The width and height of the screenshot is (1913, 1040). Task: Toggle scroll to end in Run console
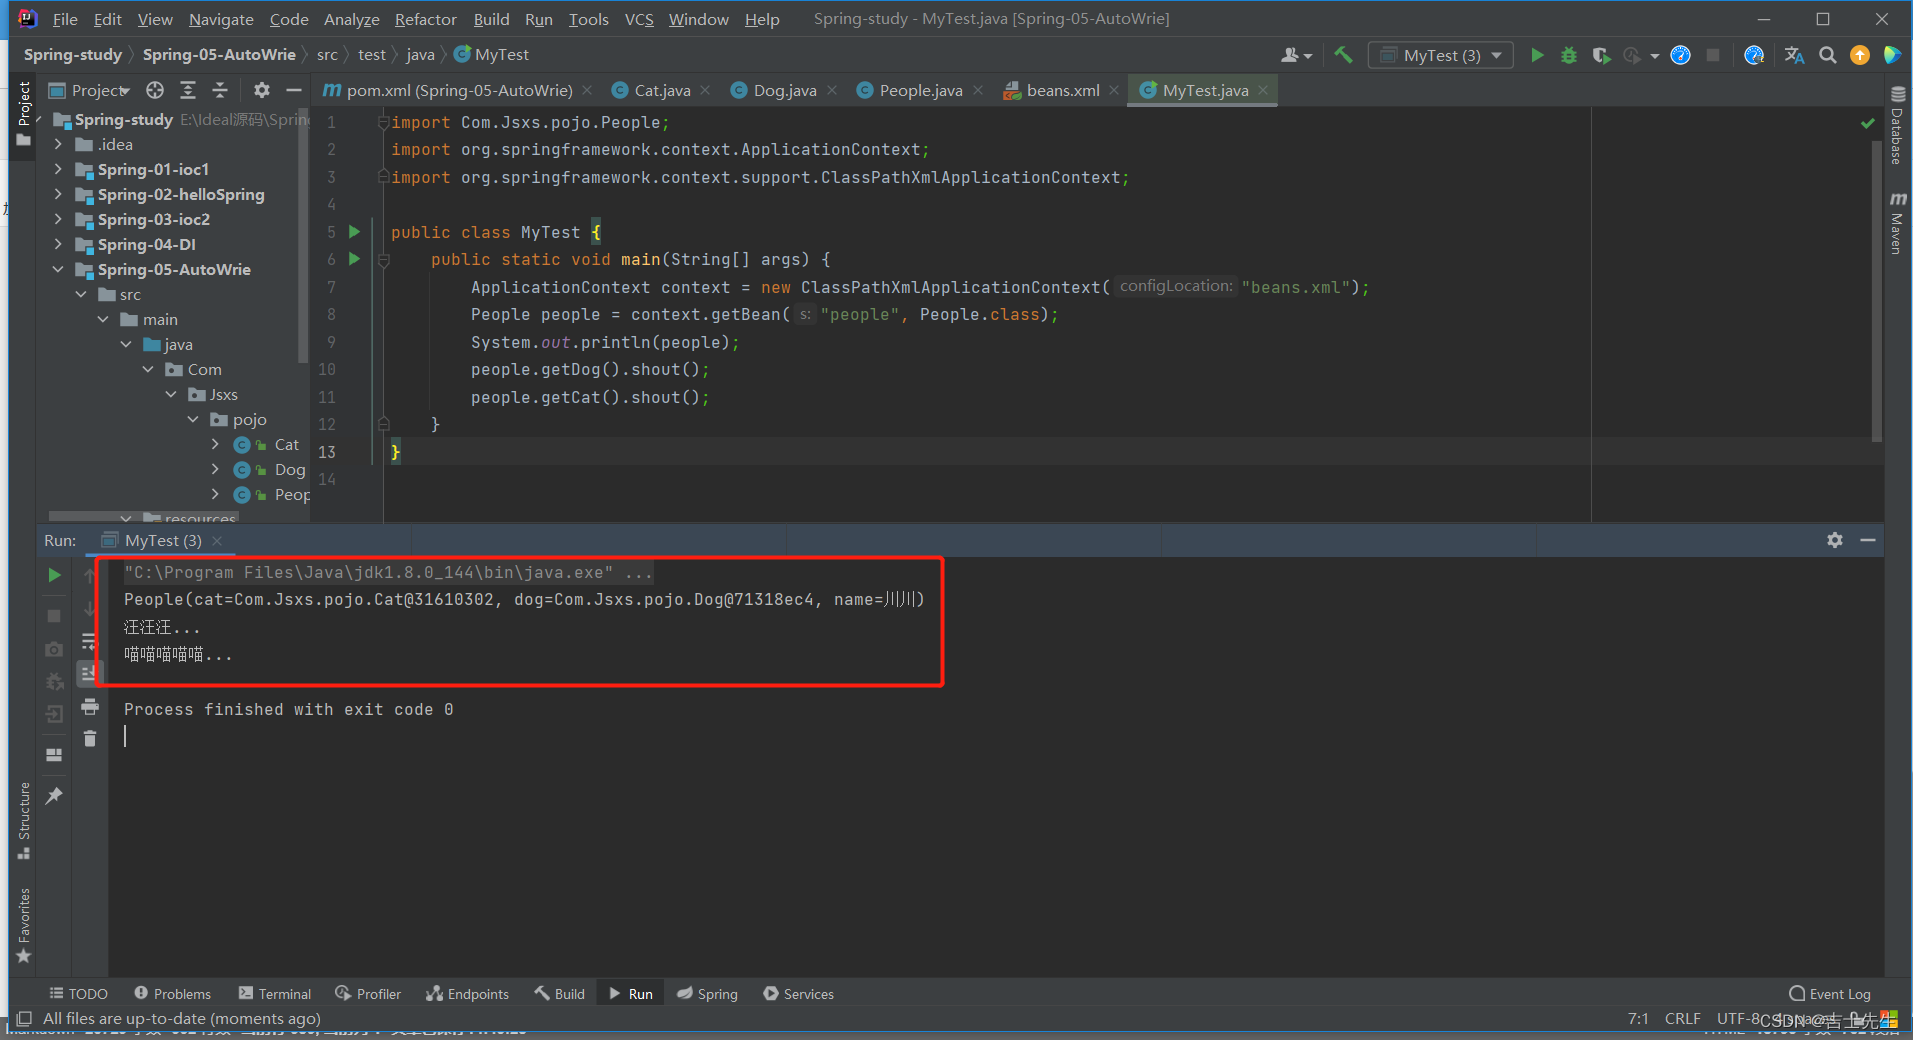pos(89,673)
